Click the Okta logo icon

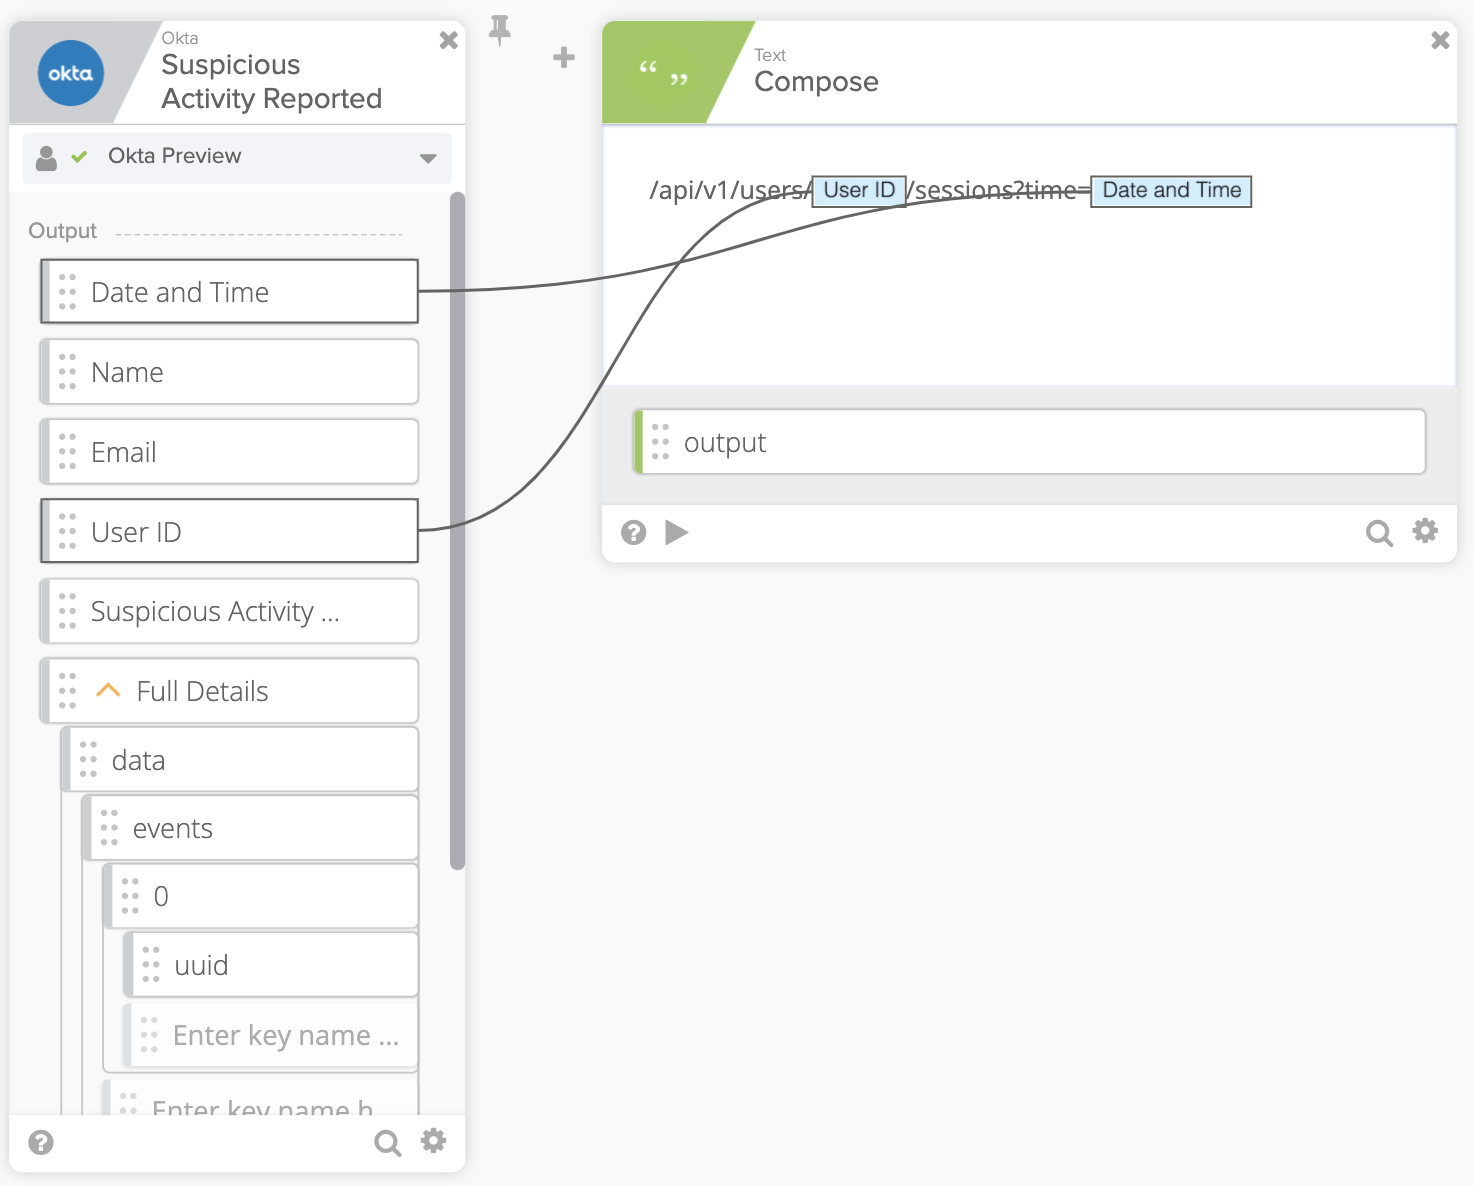(x=71, y=73)
